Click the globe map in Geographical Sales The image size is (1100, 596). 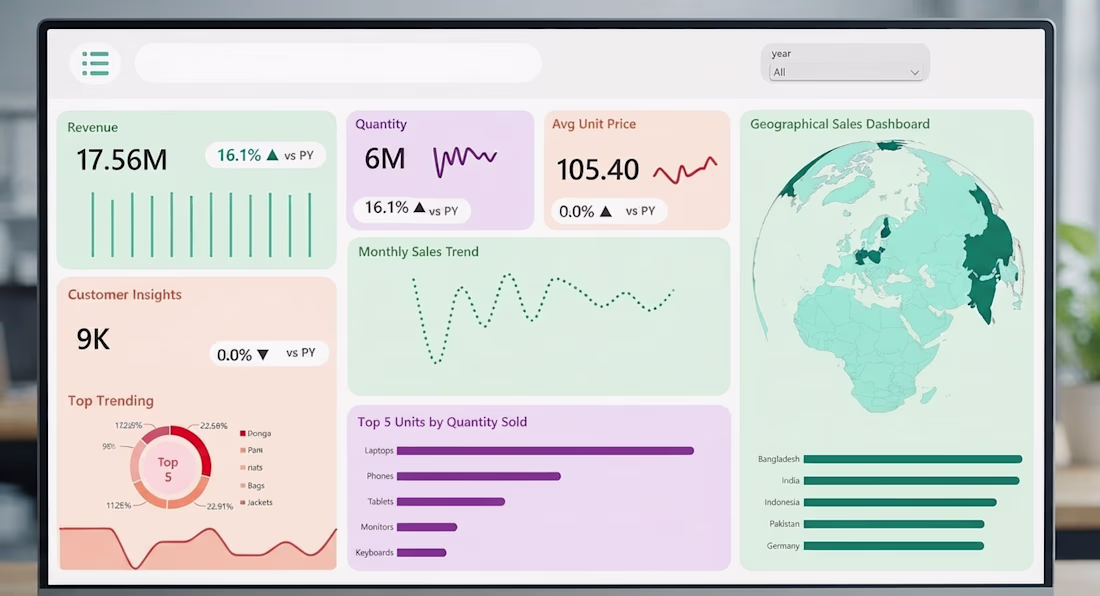coord(888,276)
